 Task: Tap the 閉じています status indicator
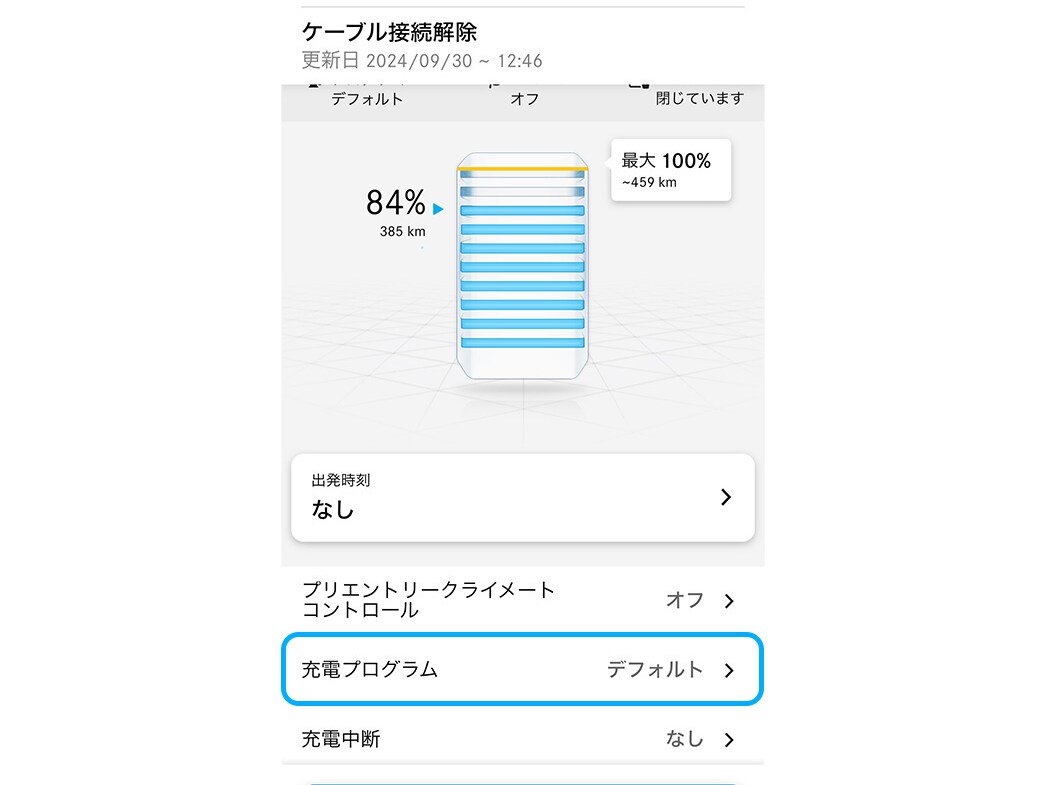pos(699,98)
